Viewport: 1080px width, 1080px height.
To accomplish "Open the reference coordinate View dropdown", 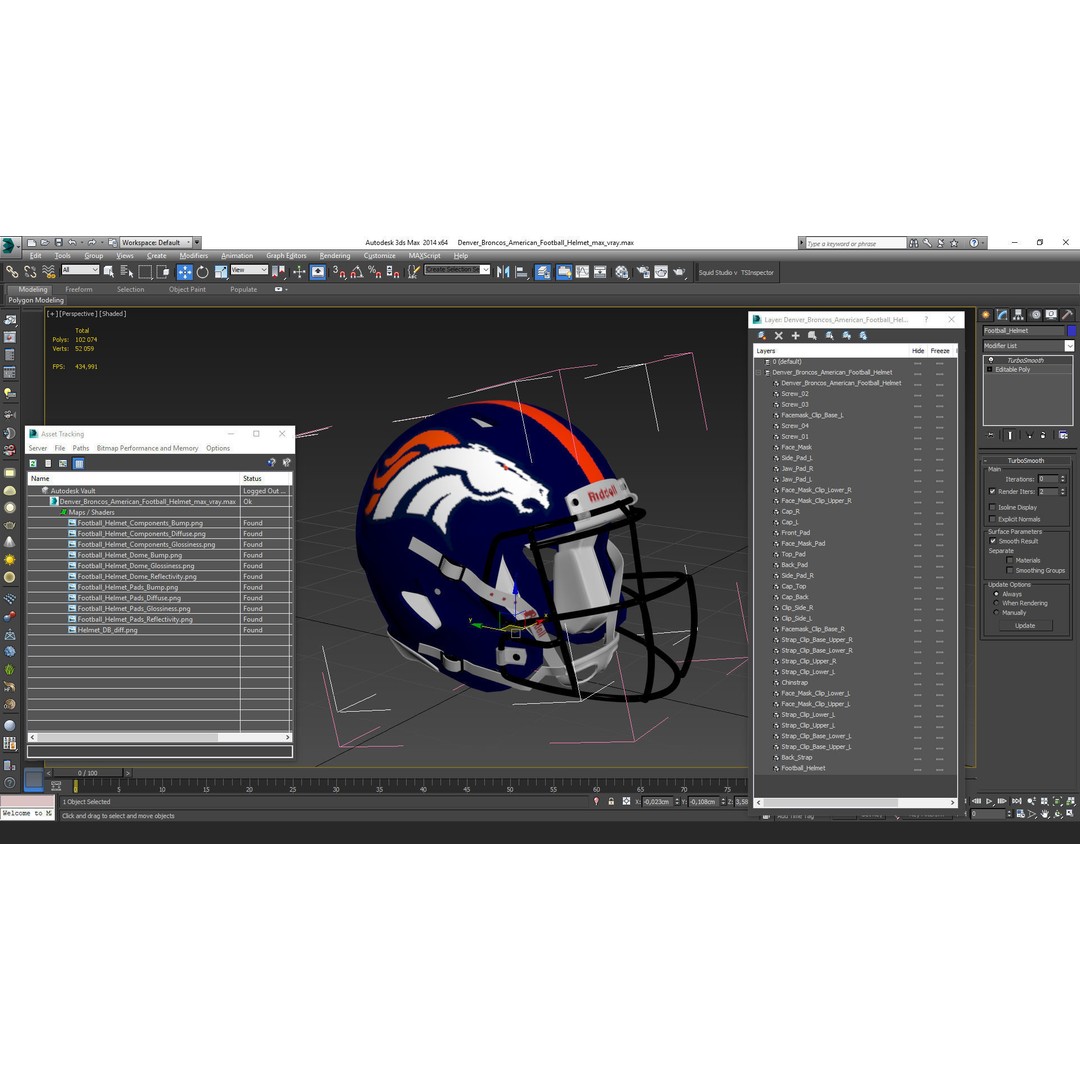I will pyautogui.click(x=249, y=270).
